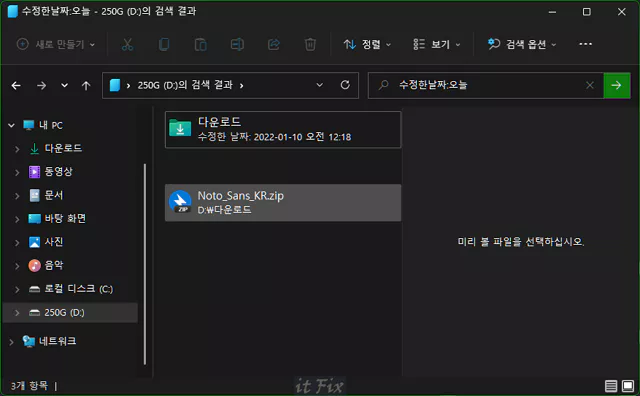Expand the 바탕 화면 tree node
Screen dimensions: 640x396
pos(17,219)
